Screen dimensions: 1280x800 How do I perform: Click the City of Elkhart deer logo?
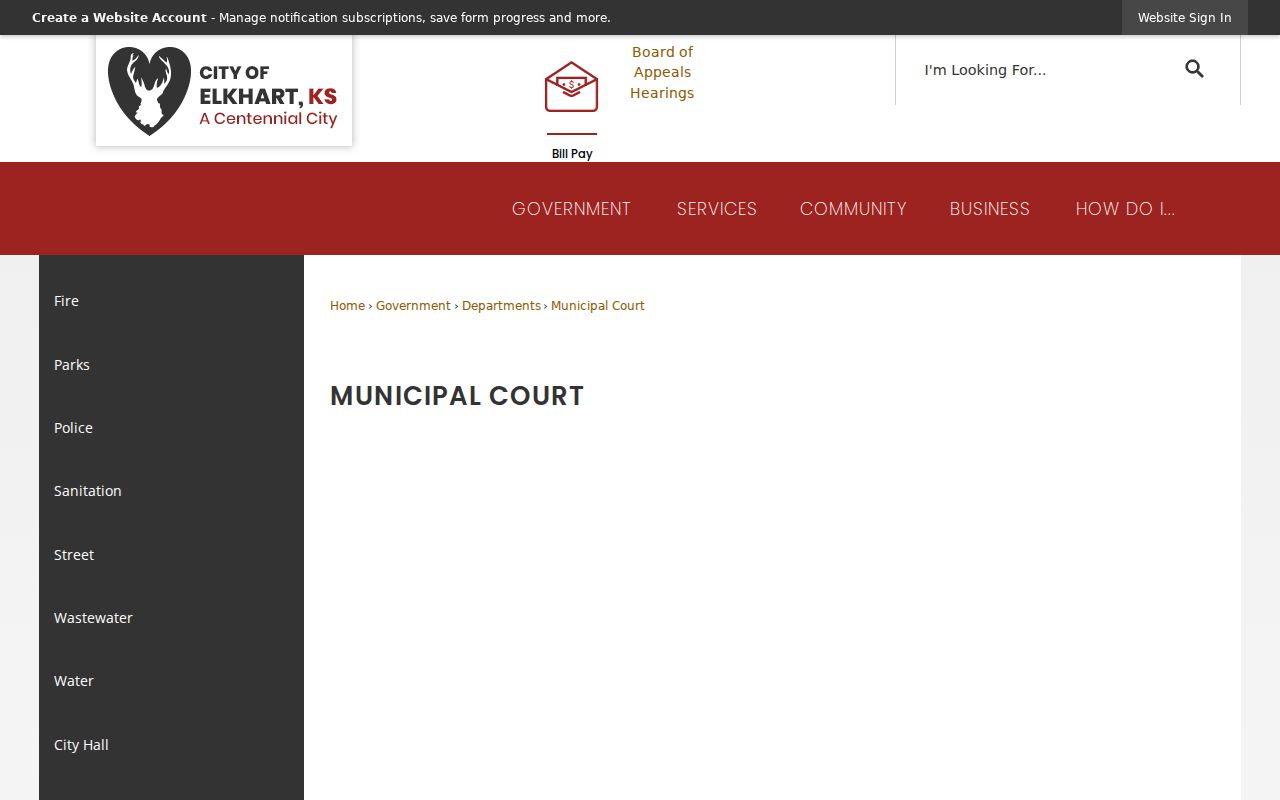tap(224, 91)
